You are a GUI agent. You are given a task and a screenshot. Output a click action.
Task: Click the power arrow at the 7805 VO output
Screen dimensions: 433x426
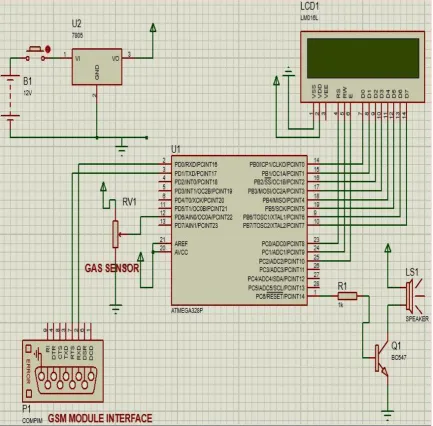coord(153,27)
